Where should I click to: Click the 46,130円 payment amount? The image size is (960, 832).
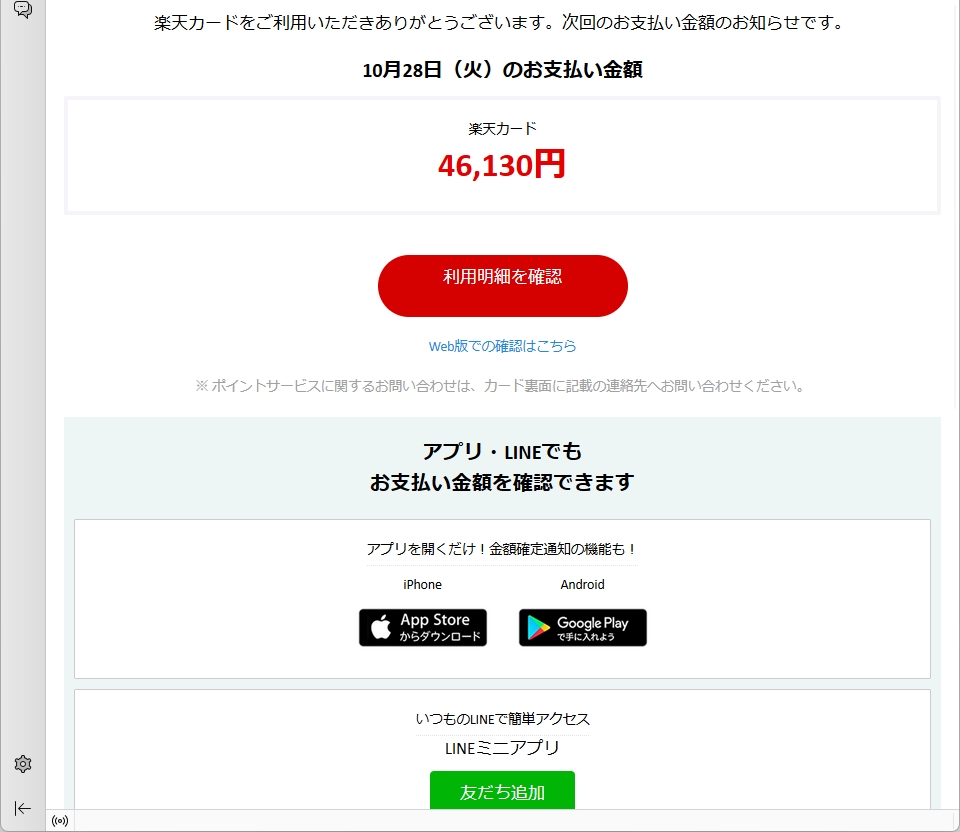tap(501, 165)
